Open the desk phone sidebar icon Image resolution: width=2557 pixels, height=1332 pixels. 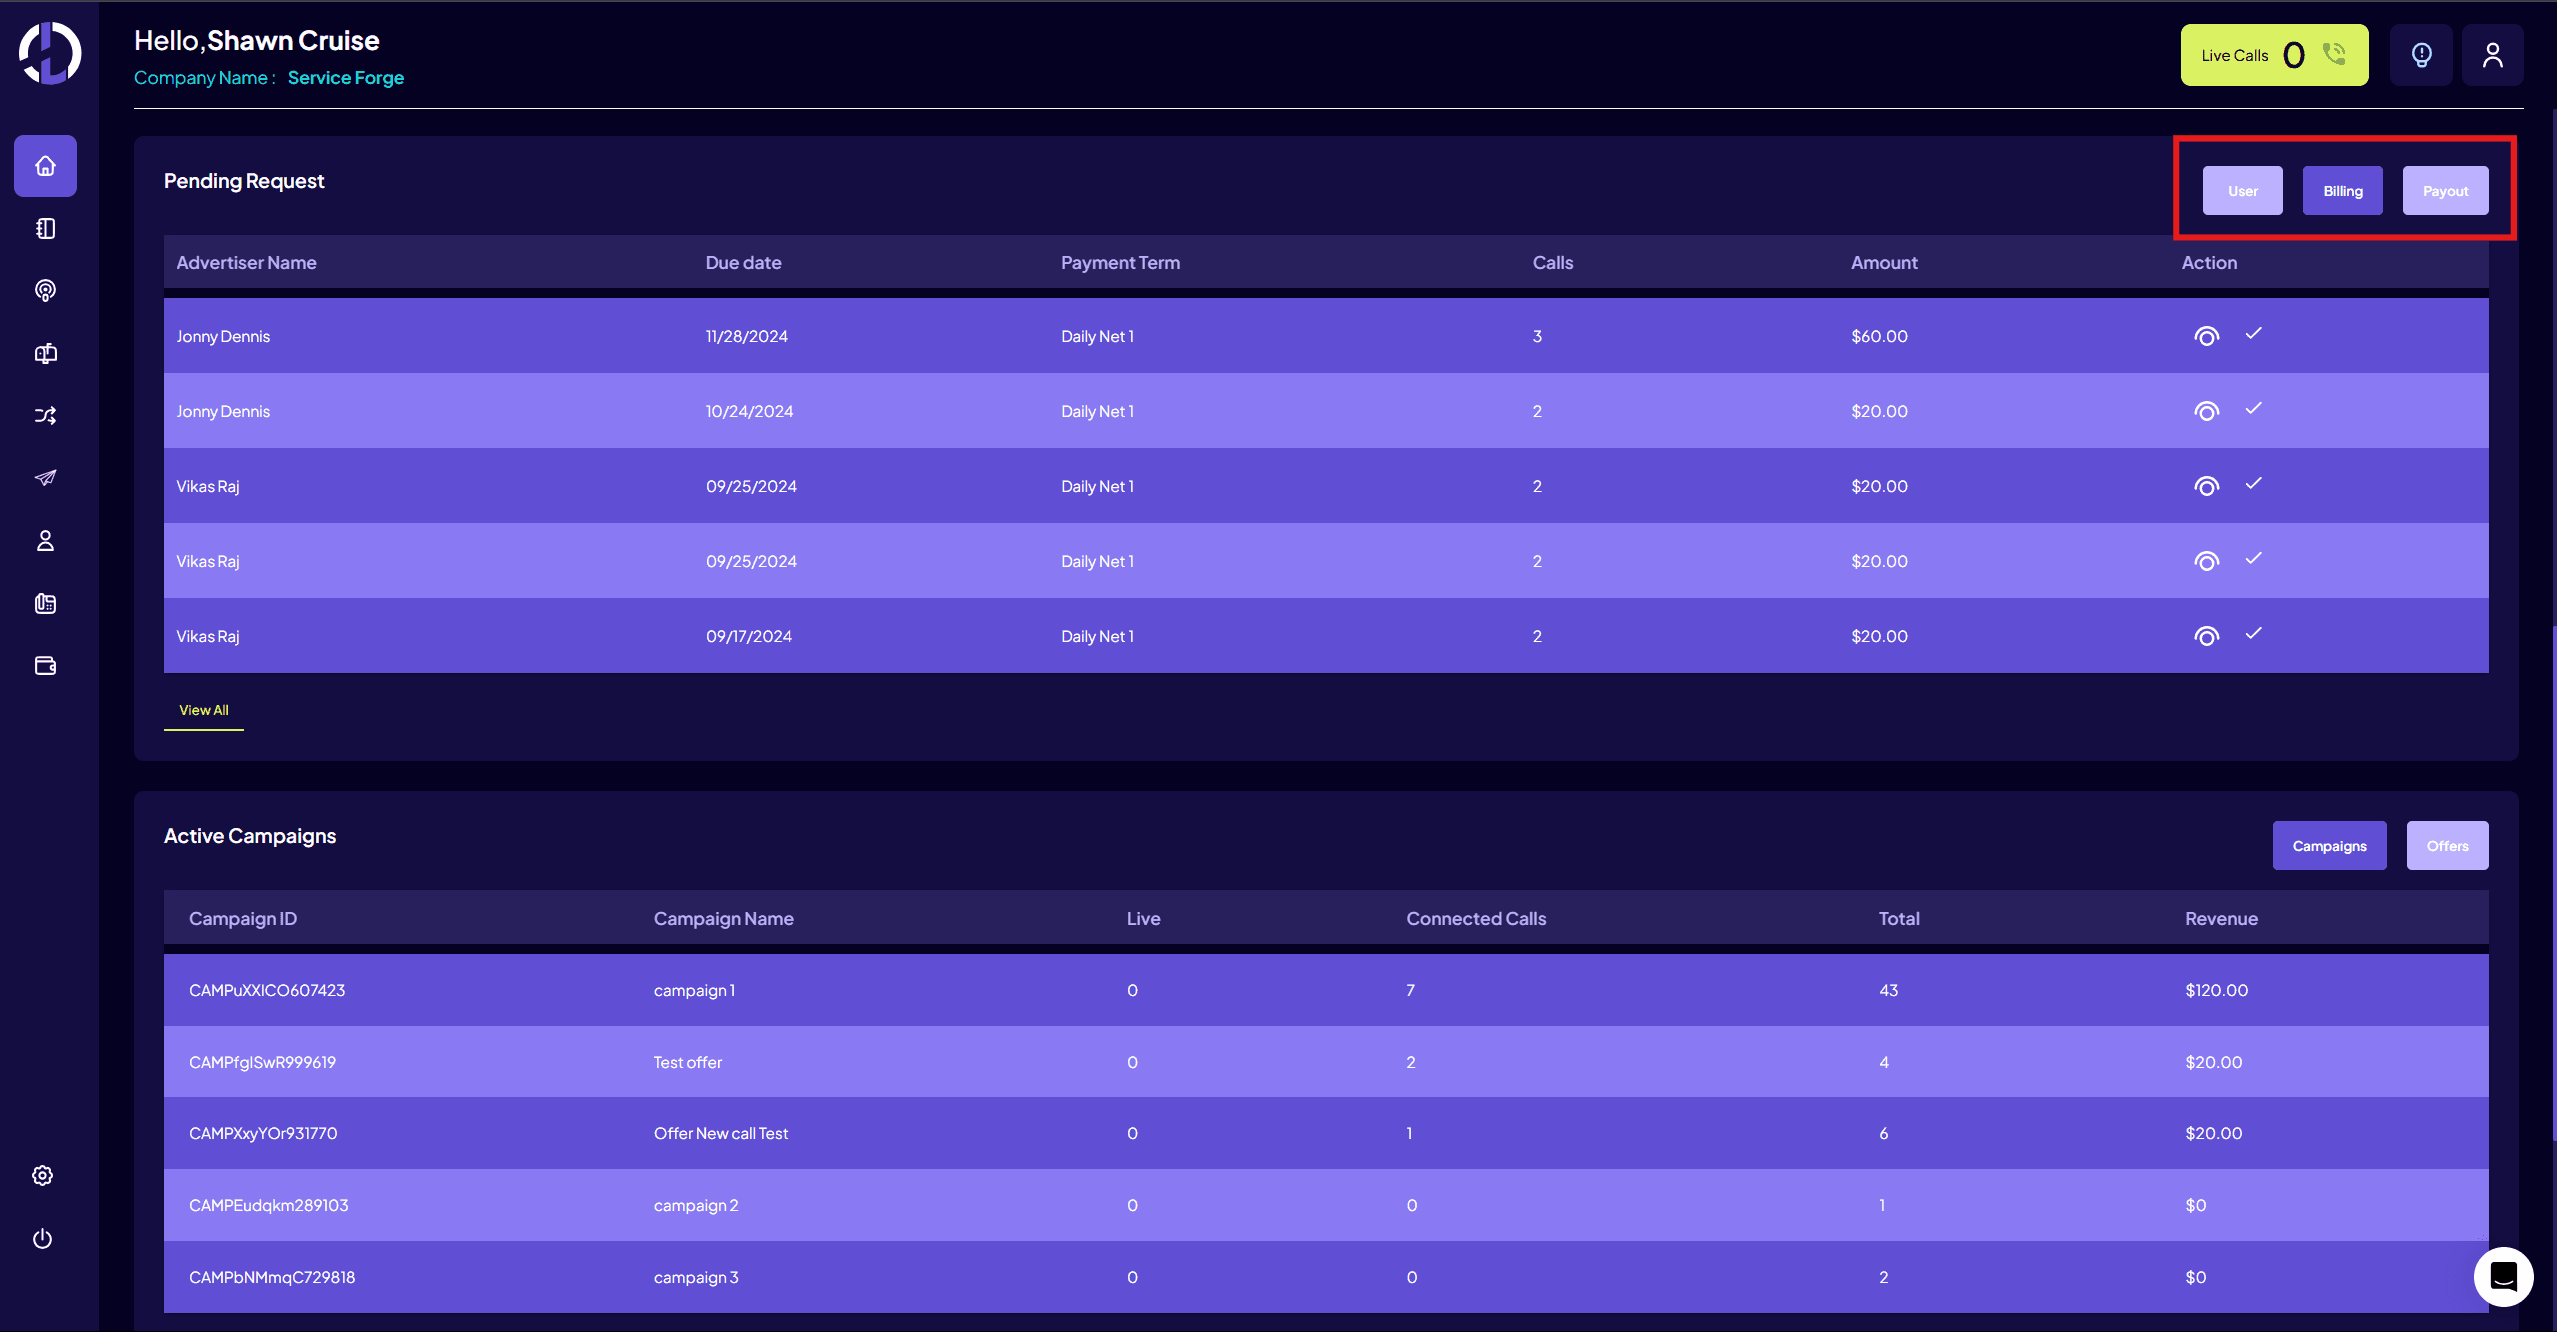[x=45, y=603]
